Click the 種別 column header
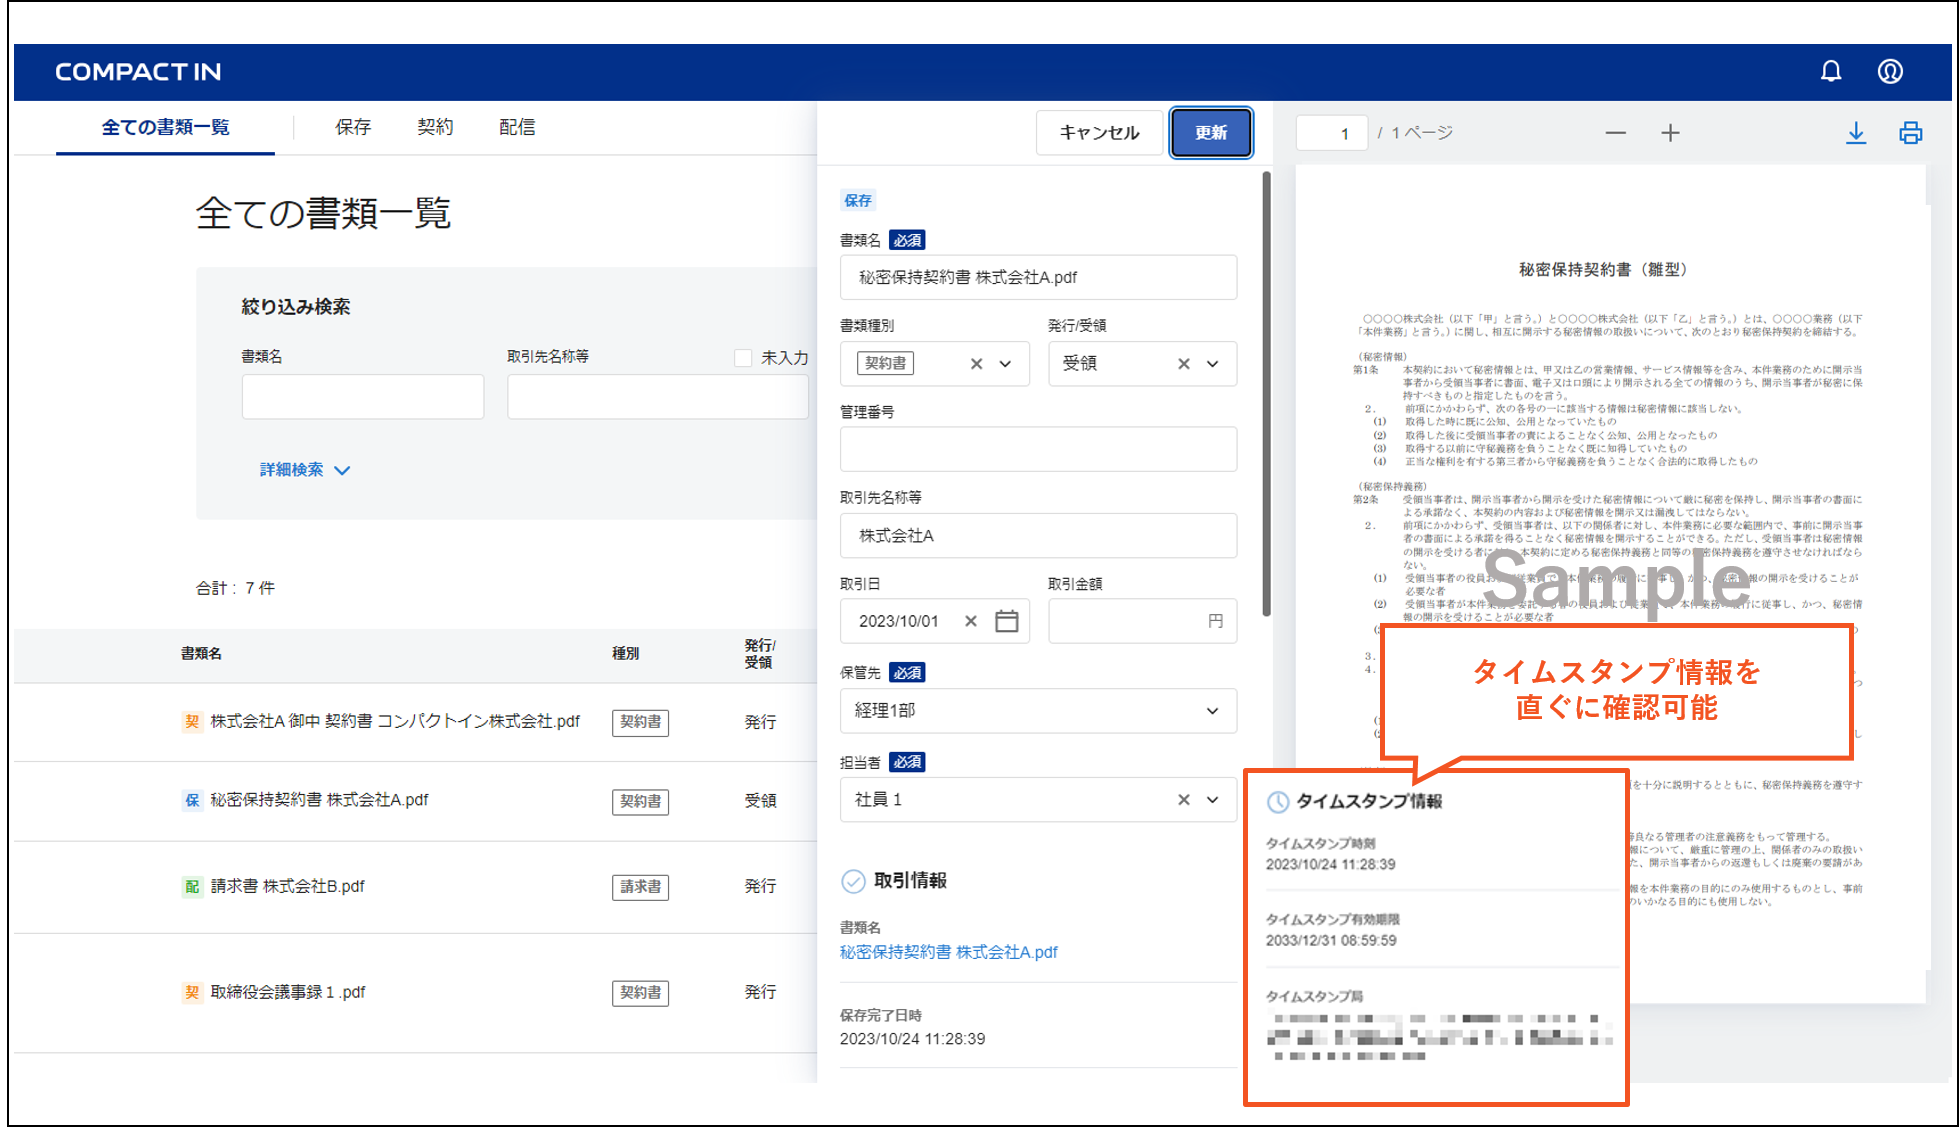The image size is (1959, 1127). (626, 653)
